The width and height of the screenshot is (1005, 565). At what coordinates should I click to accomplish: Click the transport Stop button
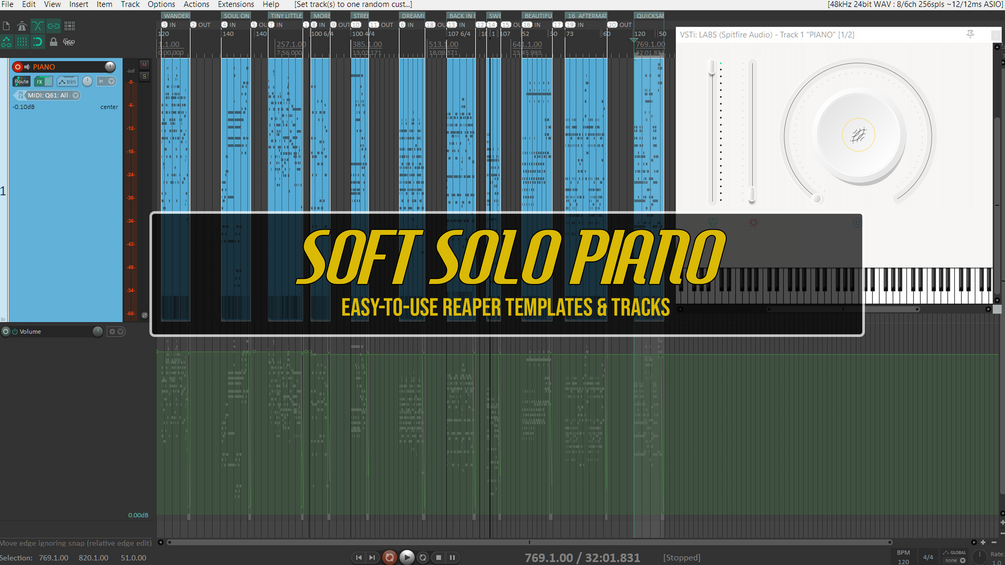[438, 557]
